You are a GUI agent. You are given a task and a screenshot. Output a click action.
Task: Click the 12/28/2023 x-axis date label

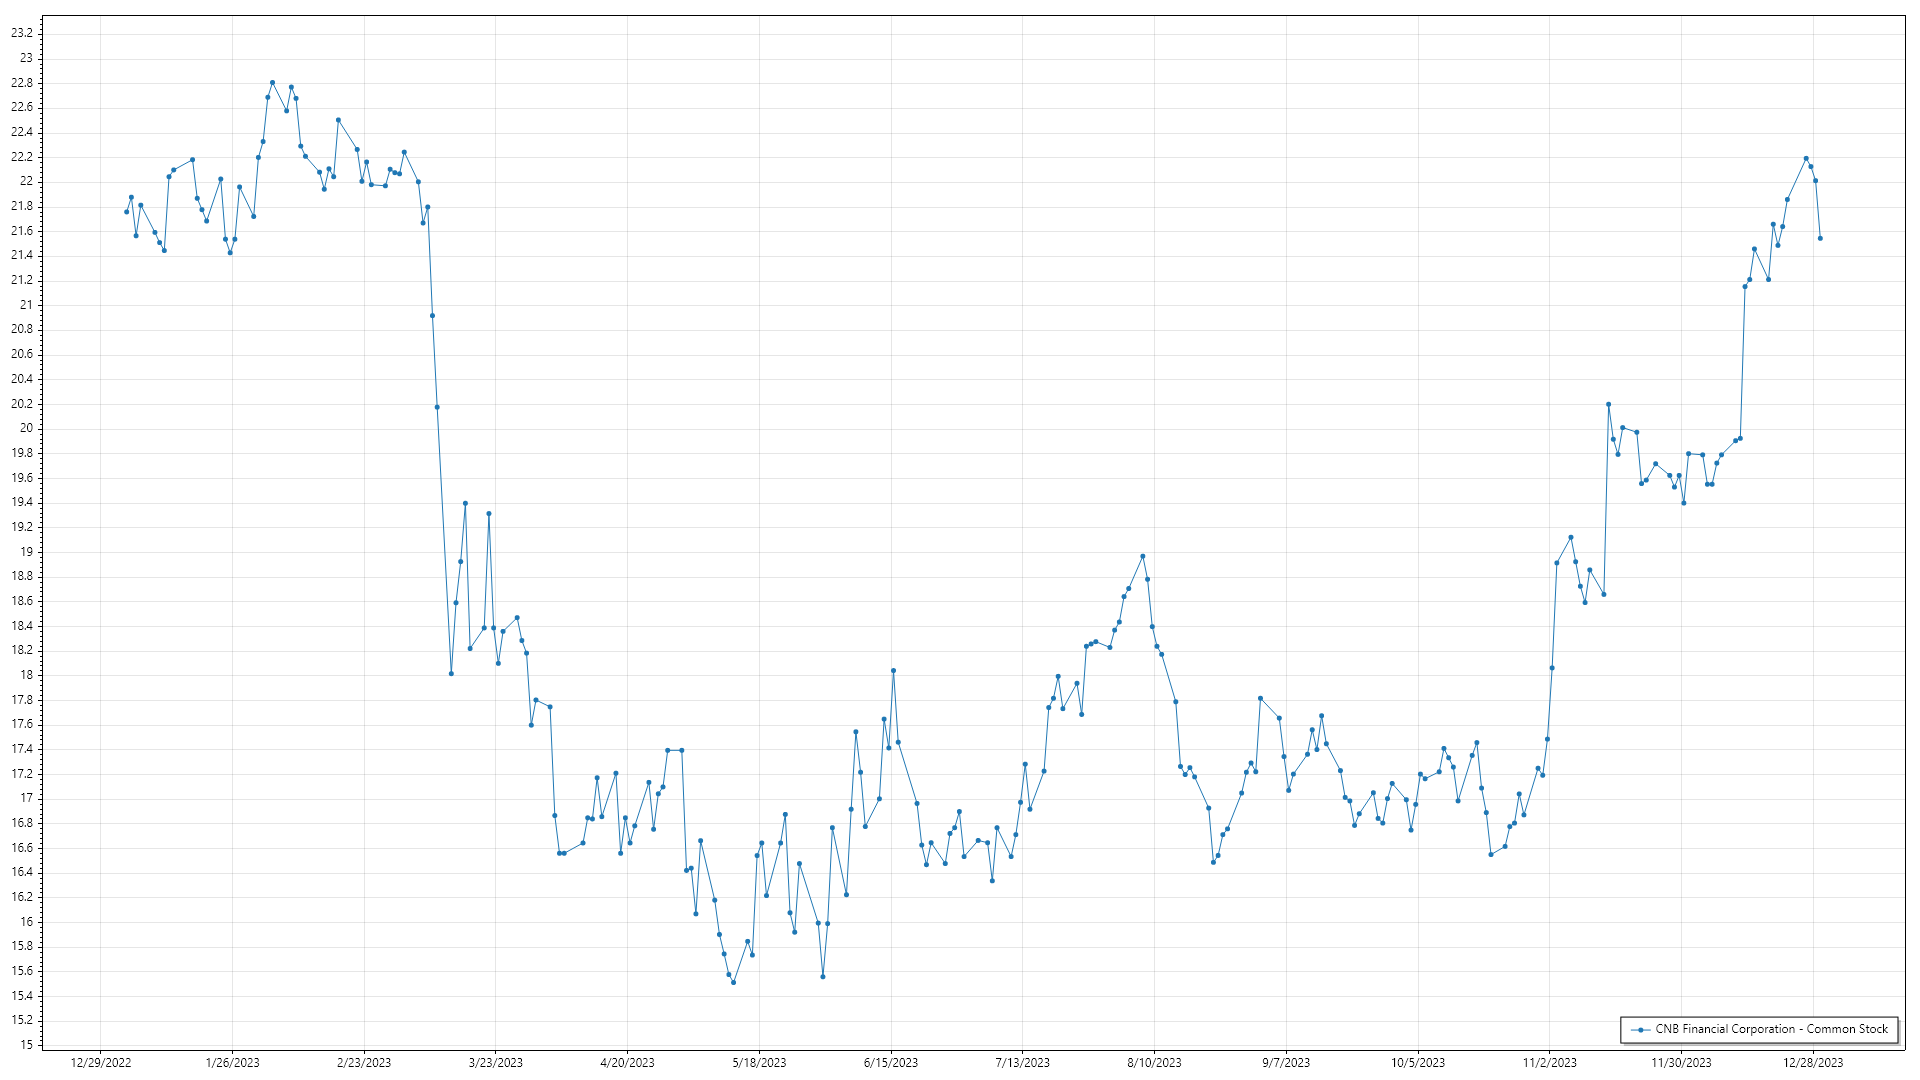[1813, 1062]
